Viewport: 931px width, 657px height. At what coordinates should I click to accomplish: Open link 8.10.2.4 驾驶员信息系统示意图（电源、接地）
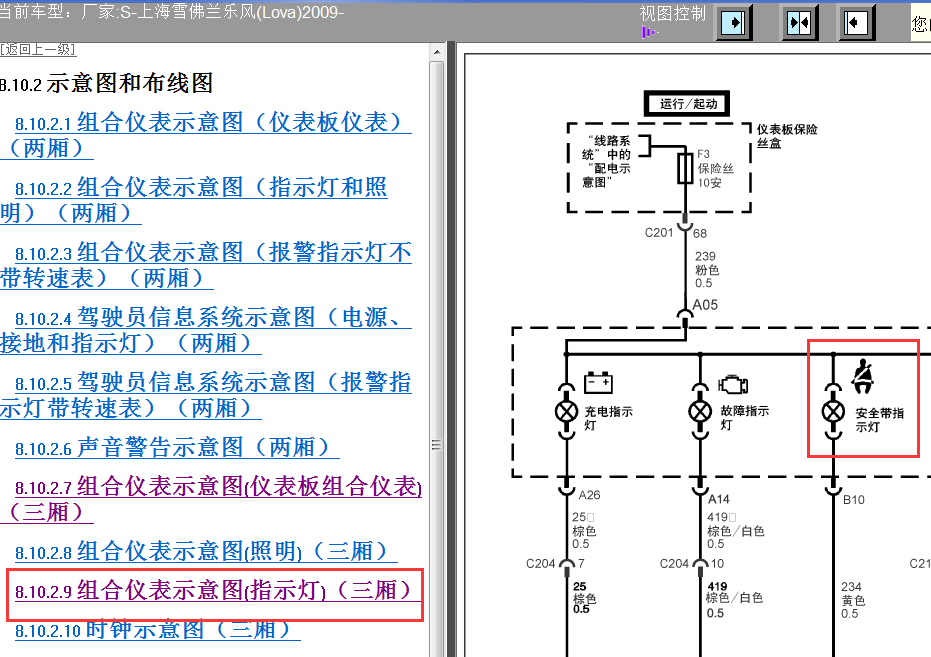point(208,331)
